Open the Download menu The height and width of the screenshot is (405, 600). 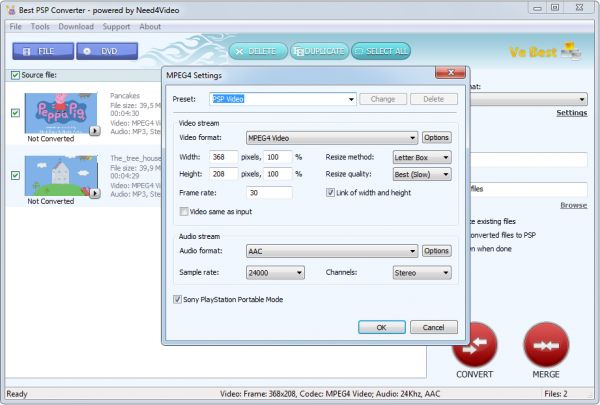click(76, 26)
